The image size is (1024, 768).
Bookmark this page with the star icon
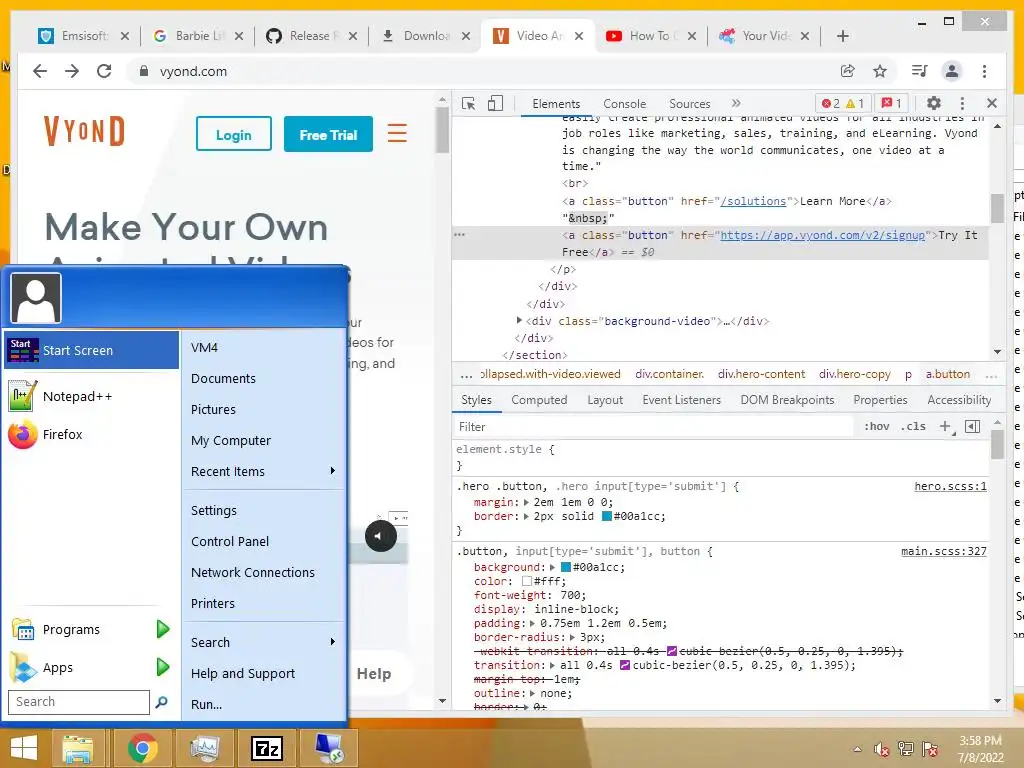(x=880, y=71)
